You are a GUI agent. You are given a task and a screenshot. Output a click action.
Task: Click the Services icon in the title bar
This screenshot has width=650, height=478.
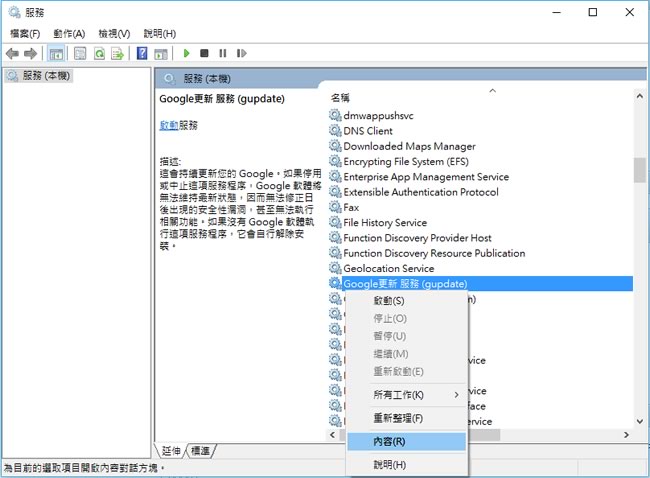[x=14, y=12]
